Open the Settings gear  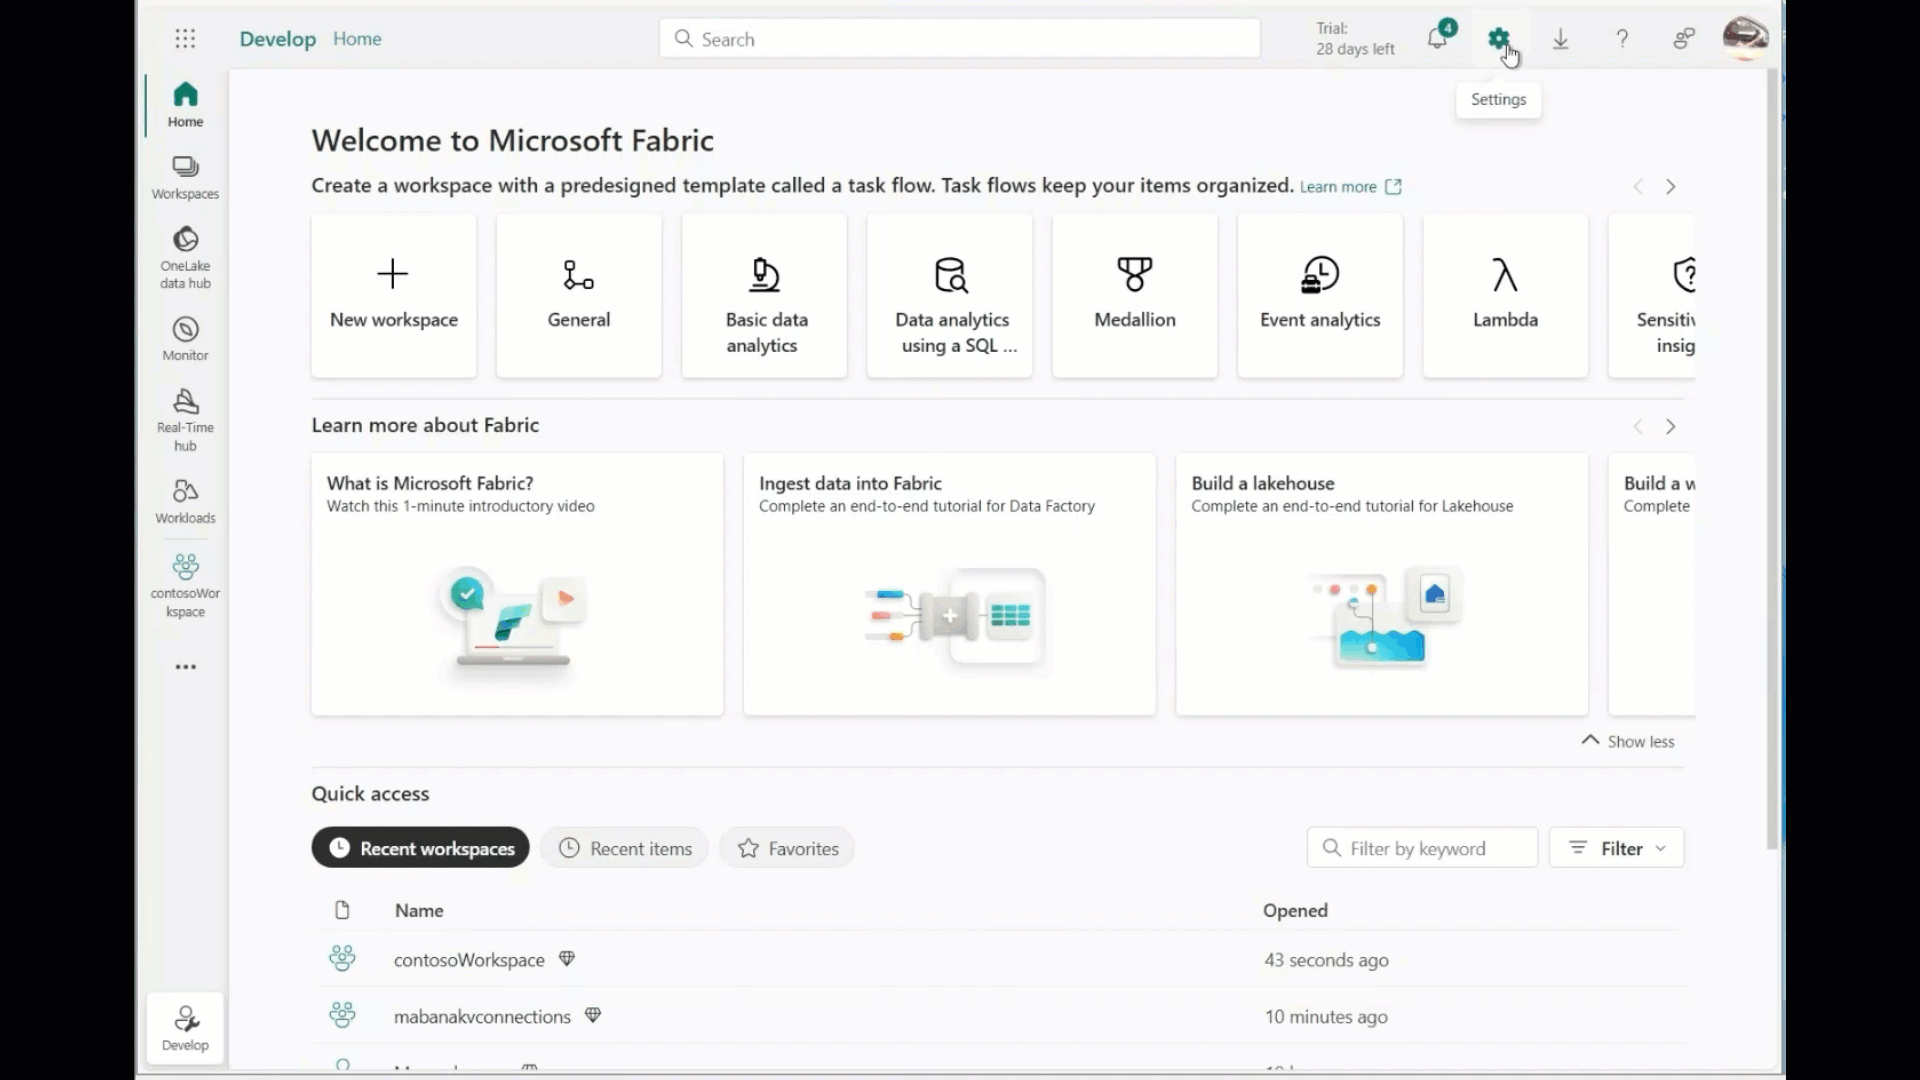coord(1498,39)
